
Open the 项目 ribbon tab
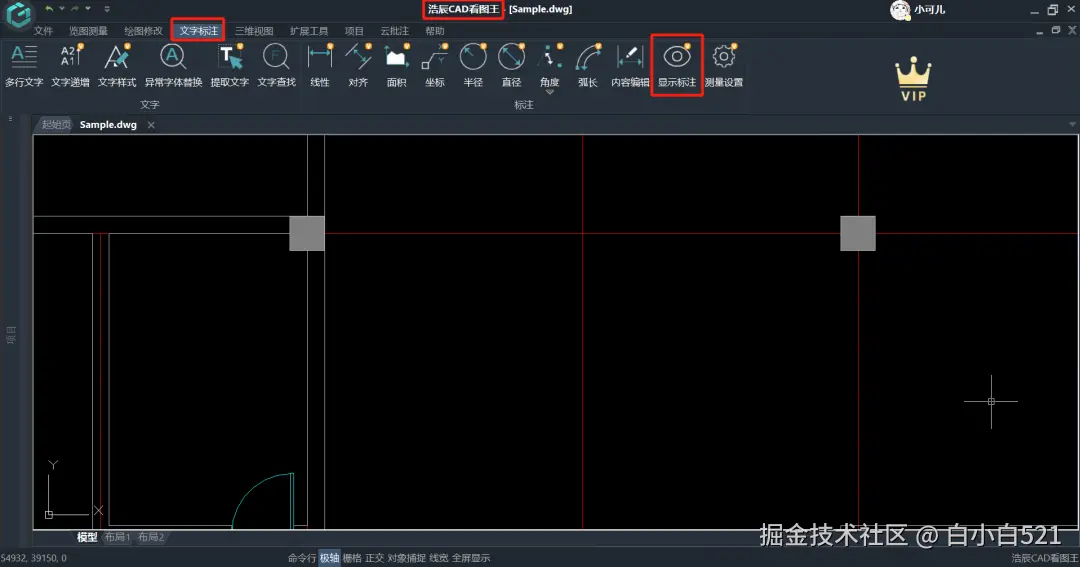(x=354, y=31)
